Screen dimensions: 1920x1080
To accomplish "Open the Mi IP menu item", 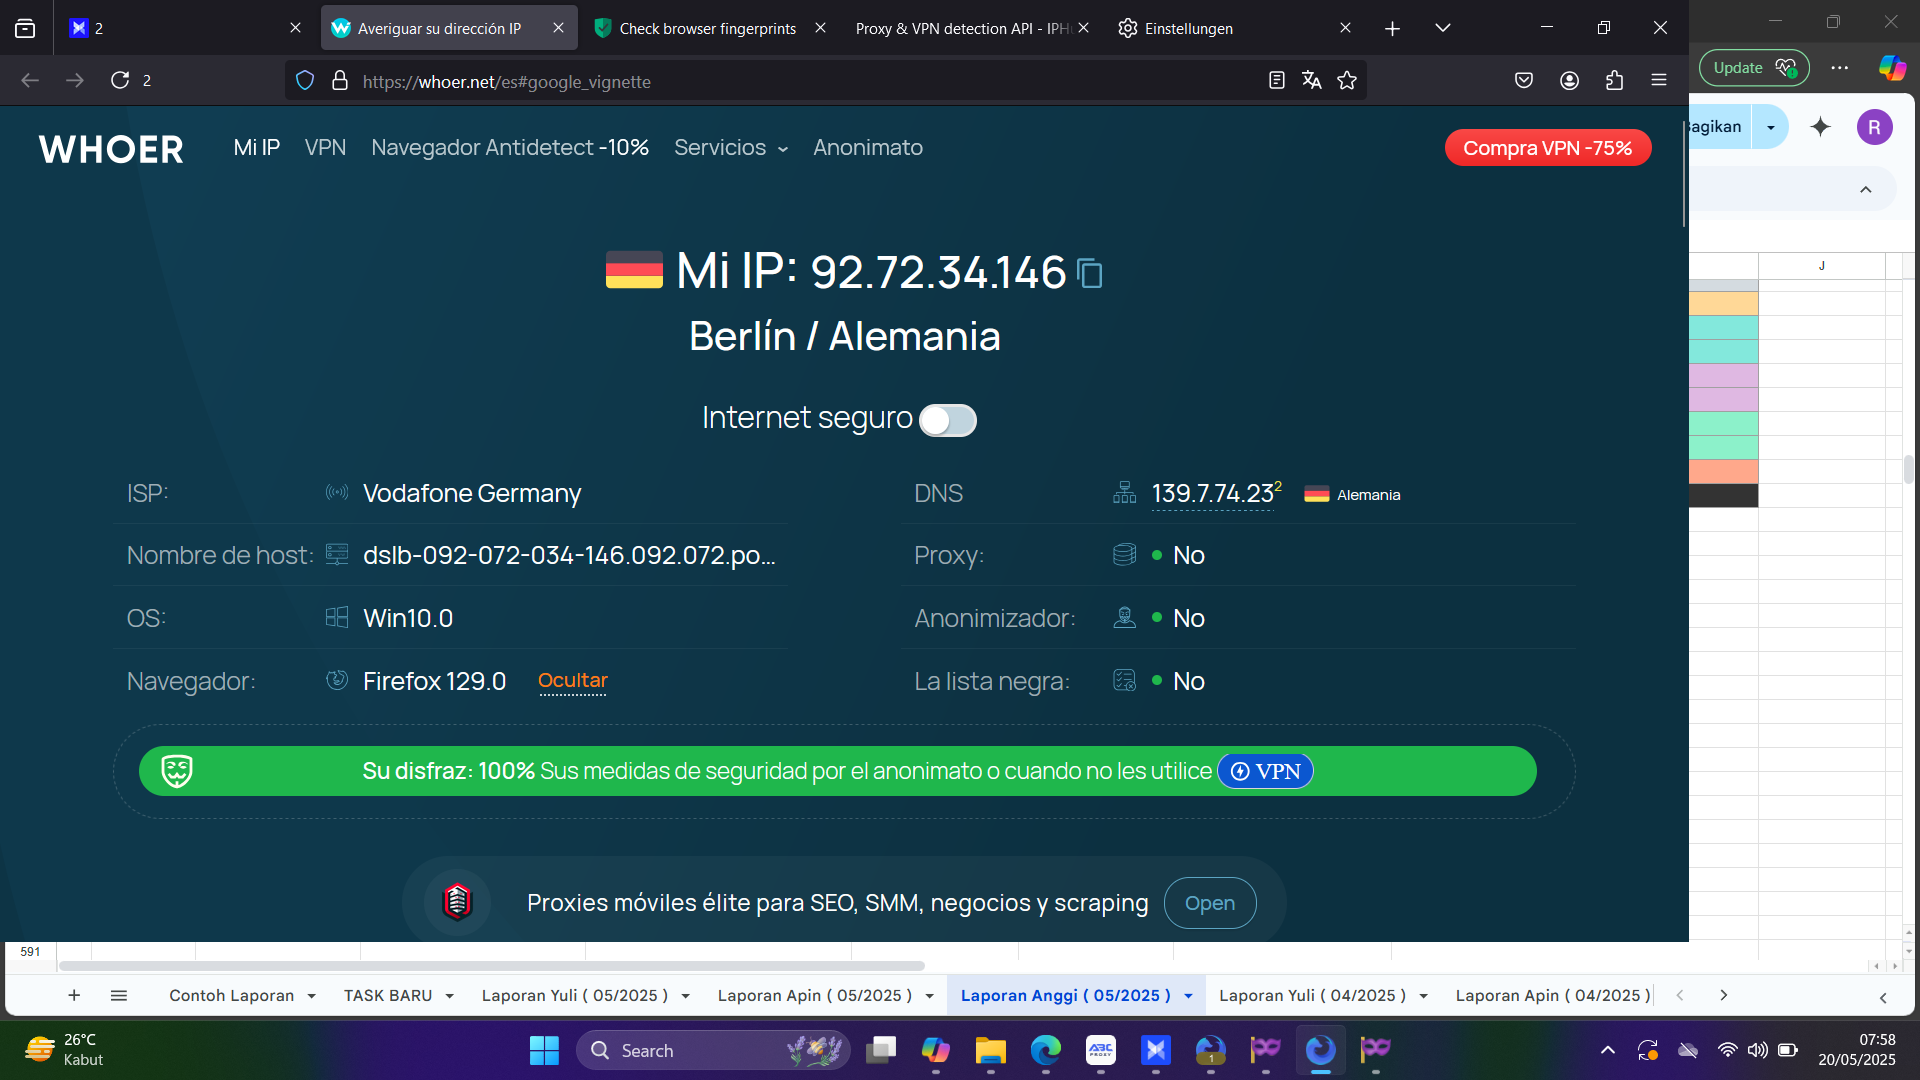I will pos(257,148).
